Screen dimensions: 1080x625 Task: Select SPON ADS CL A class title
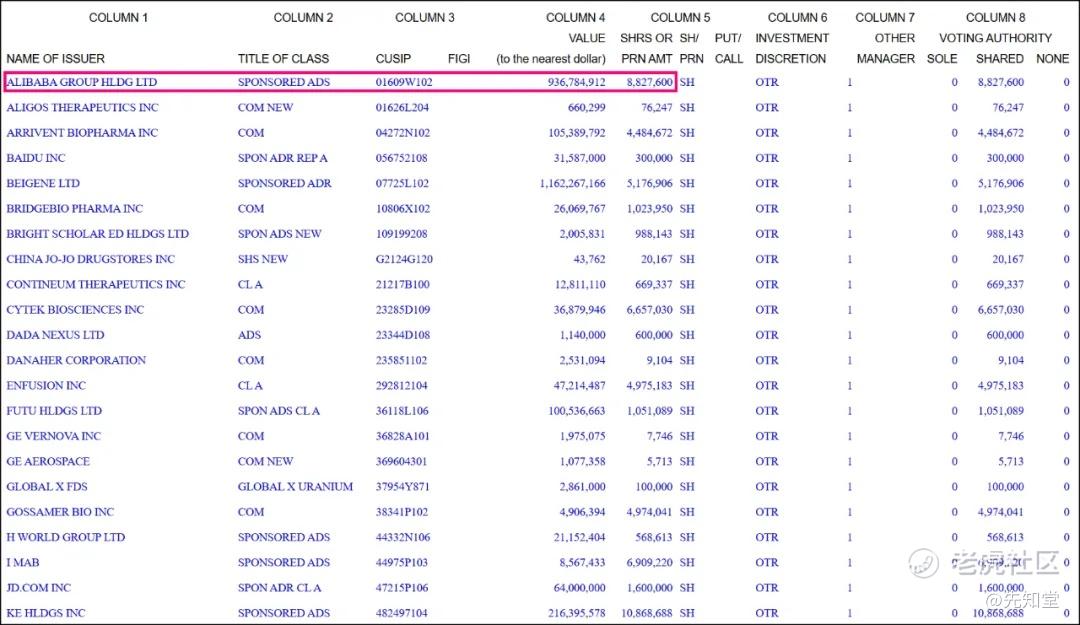(x=279, y=411)
